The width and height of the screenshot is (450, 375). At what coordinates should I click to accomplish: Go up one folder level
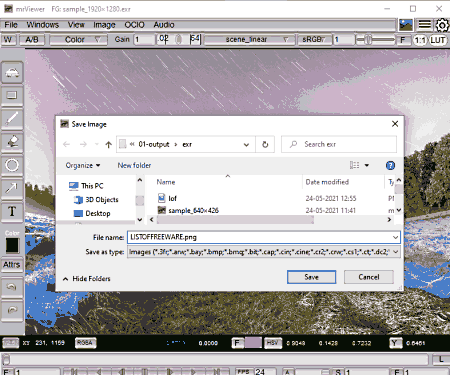[x=108, y=144]
